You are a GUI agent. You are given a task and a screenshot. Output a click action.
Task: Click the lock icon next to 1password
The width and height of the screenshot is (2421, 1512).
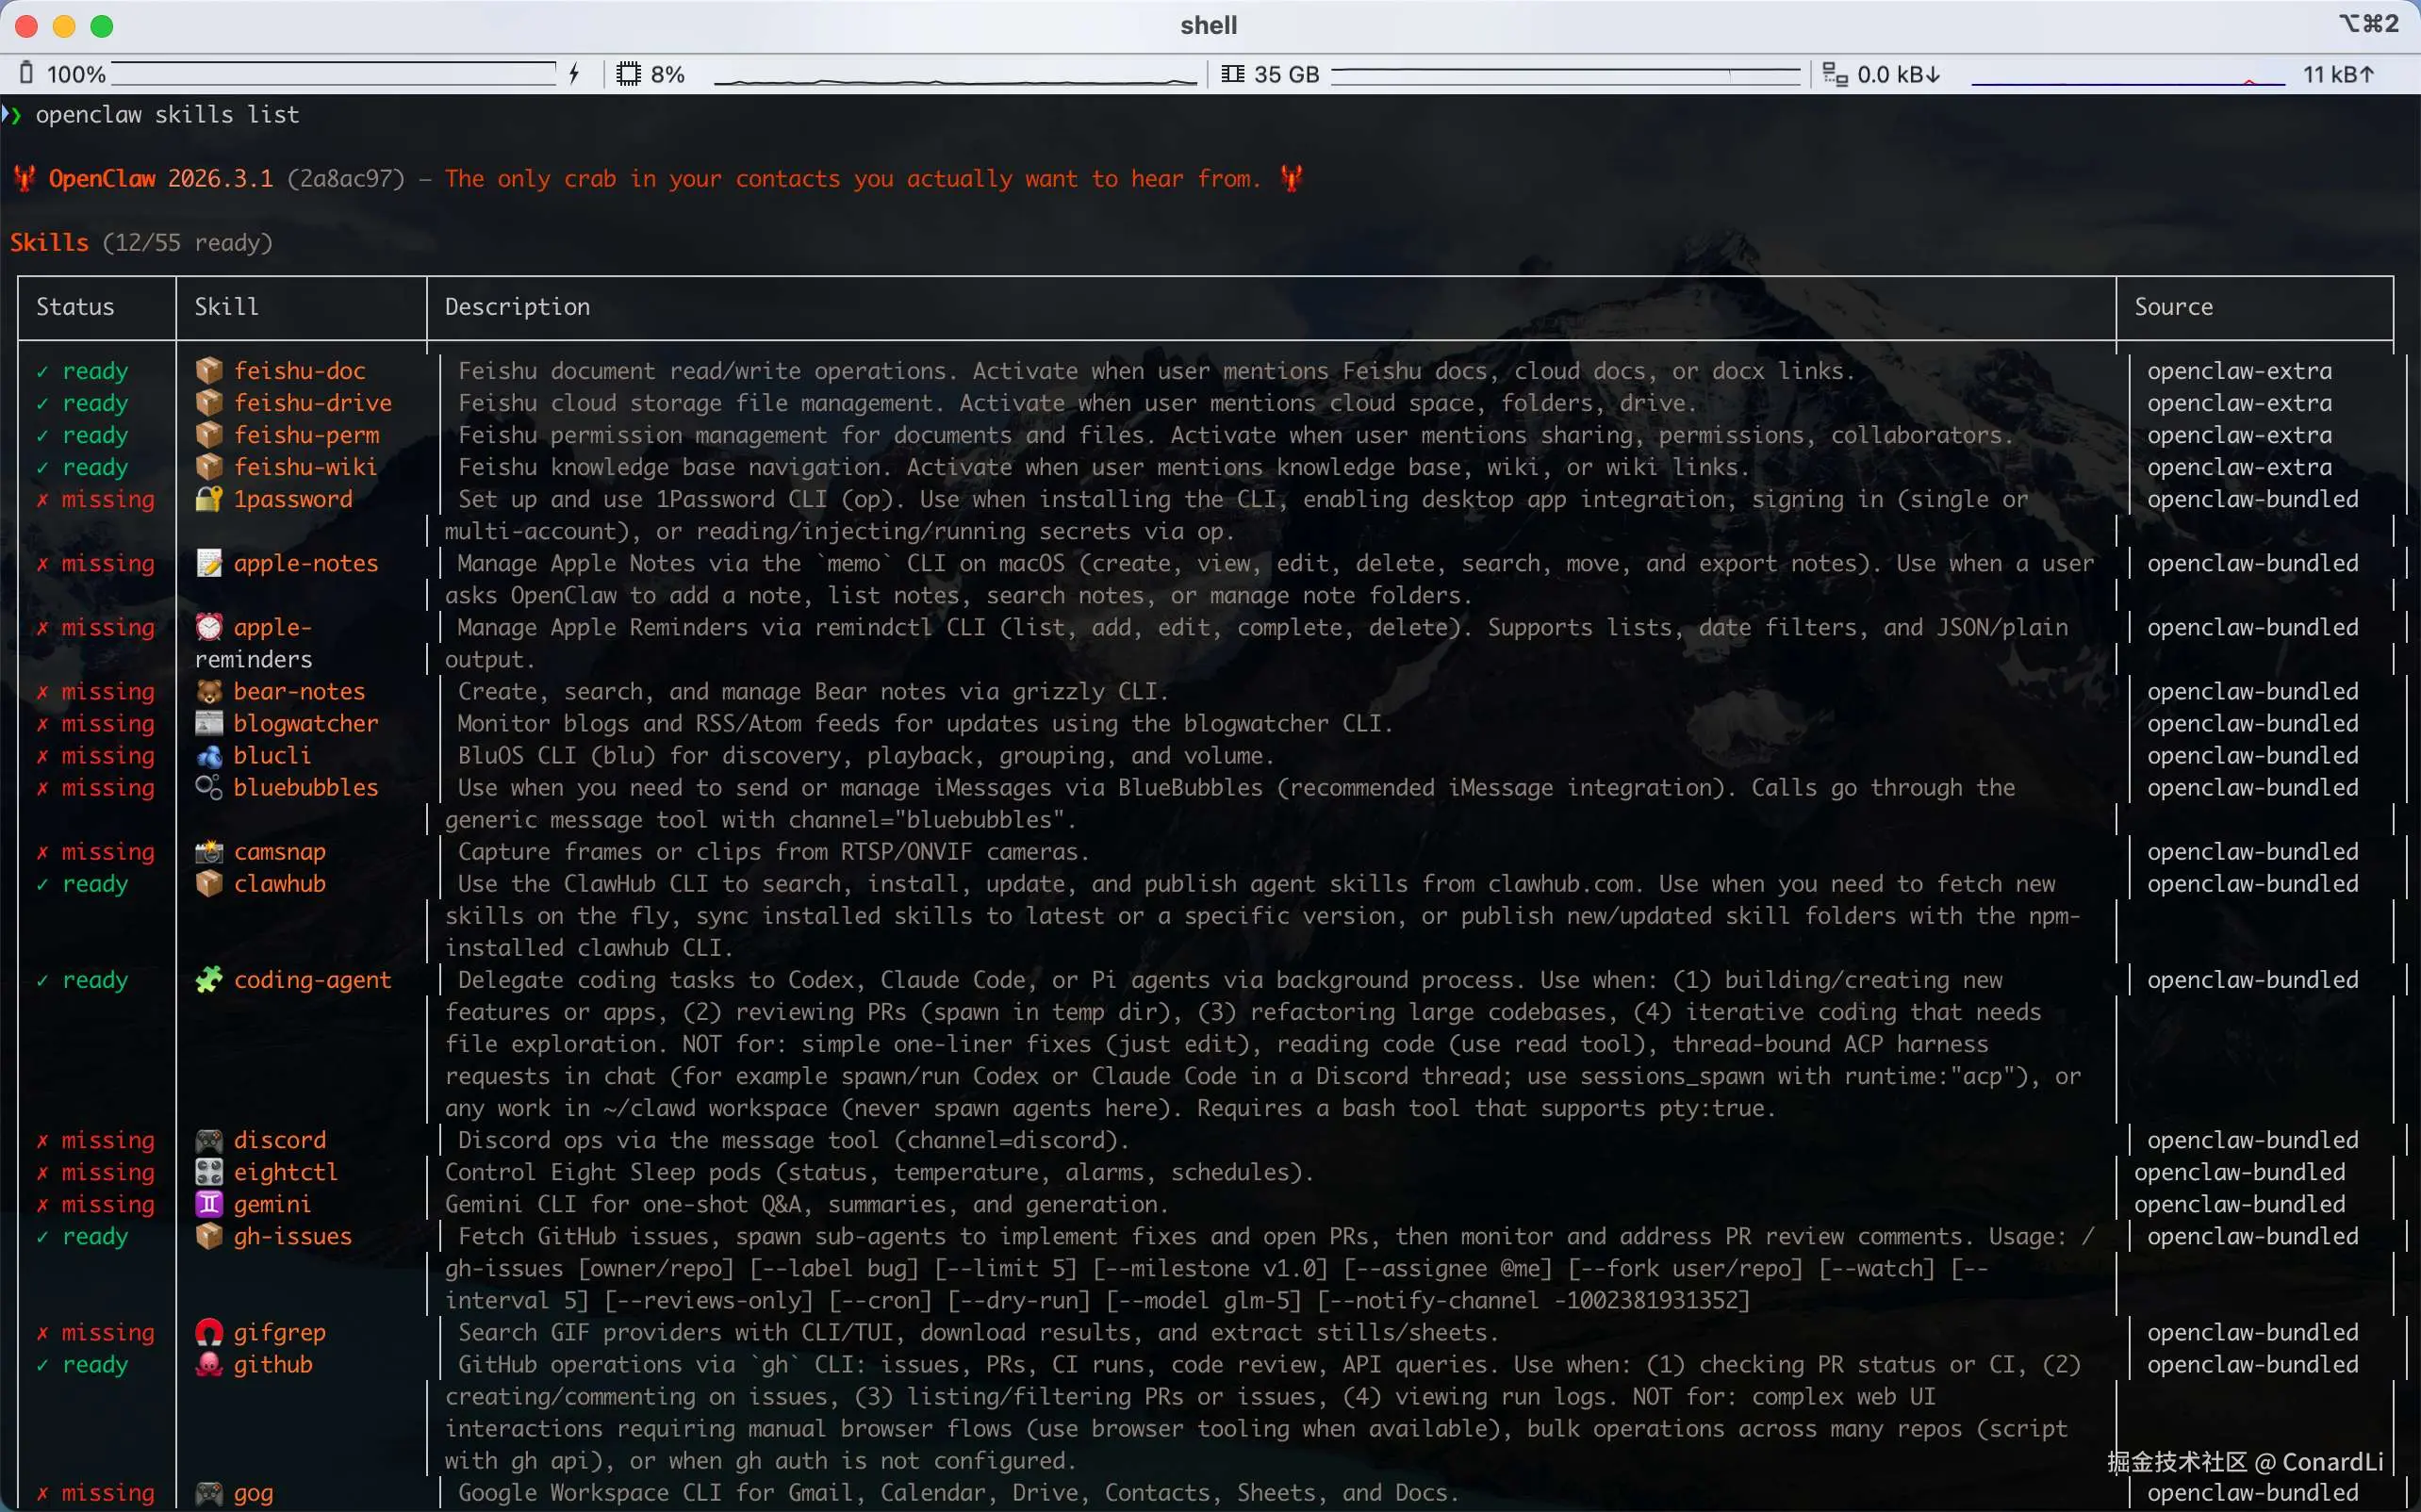[209, 499]
